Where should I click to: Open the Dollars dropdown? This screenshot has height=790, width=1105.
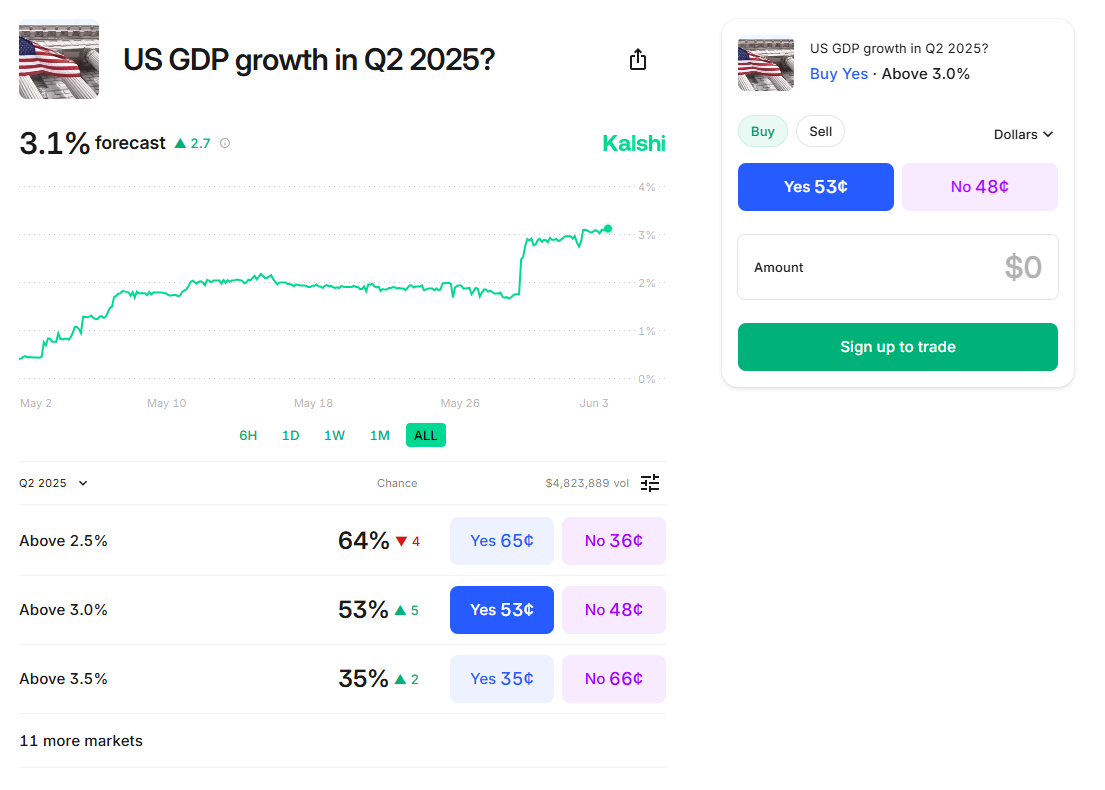tap(1023, 135)
